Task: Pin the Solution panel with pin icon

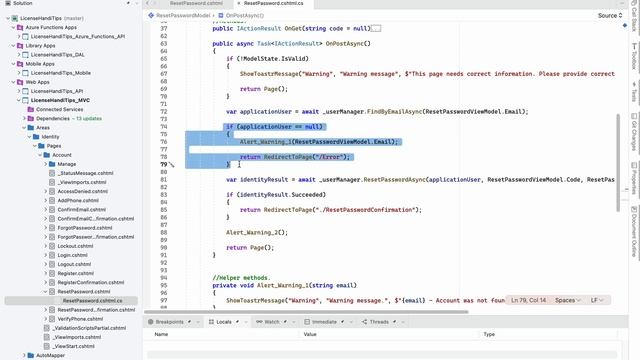Action: click(x=128, y=3)
